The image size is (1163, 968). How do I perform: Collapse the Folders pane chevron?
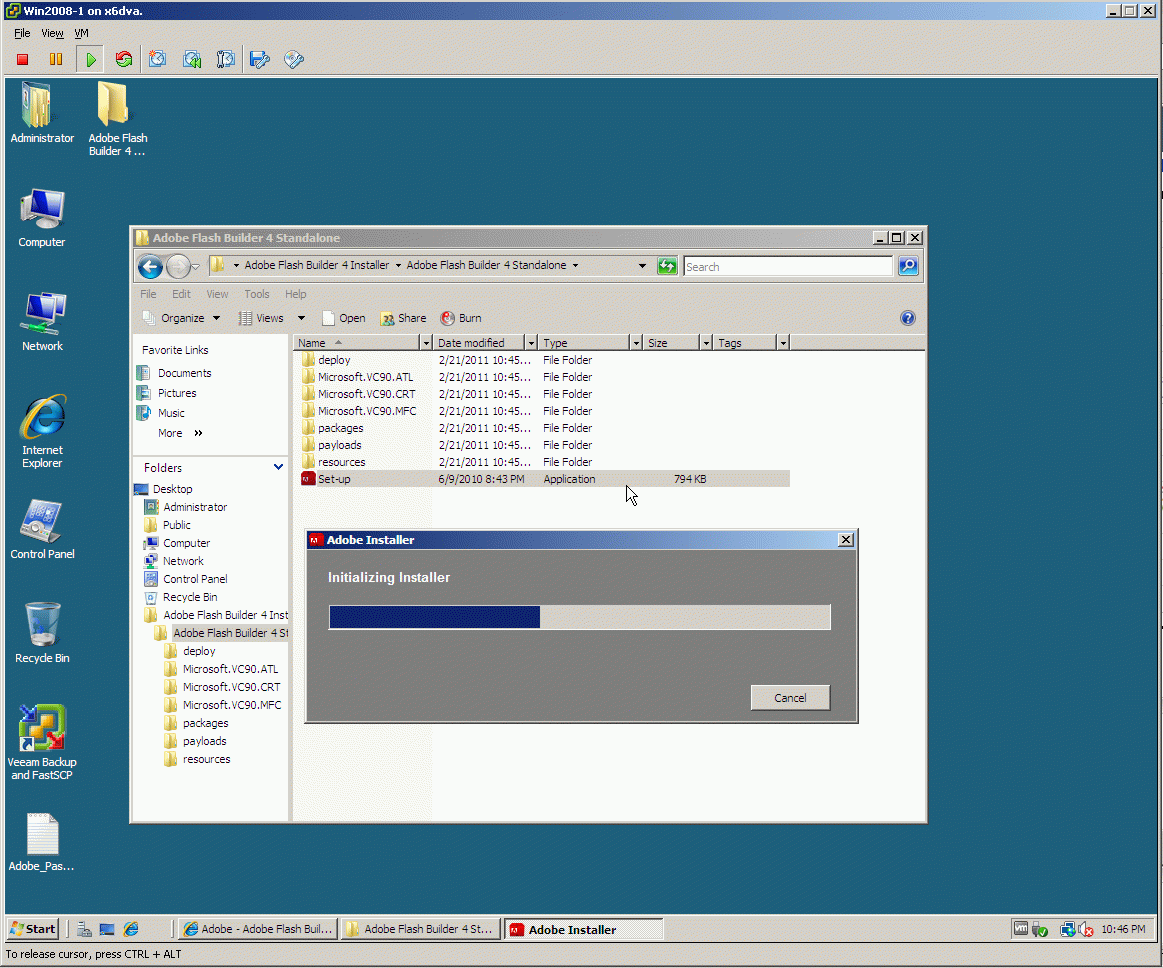(278, 467)
